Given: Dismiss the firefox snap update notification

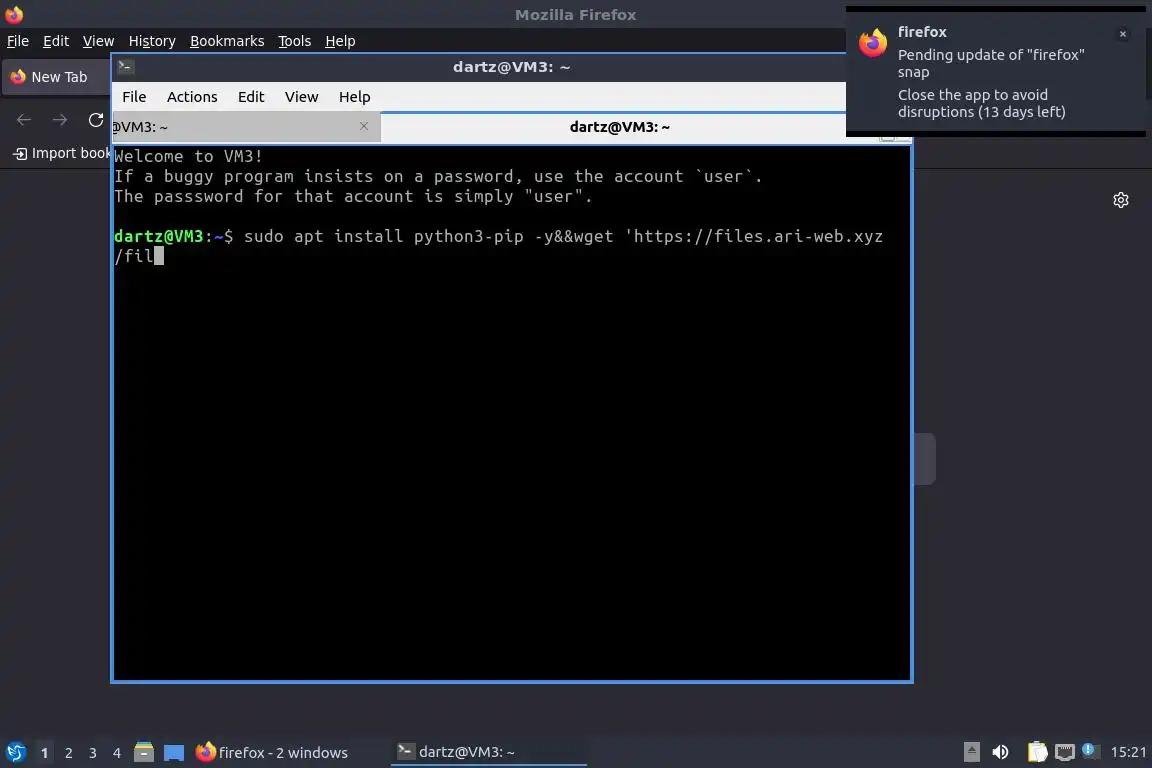Looking at the screenshot, I should [1122, 34].
